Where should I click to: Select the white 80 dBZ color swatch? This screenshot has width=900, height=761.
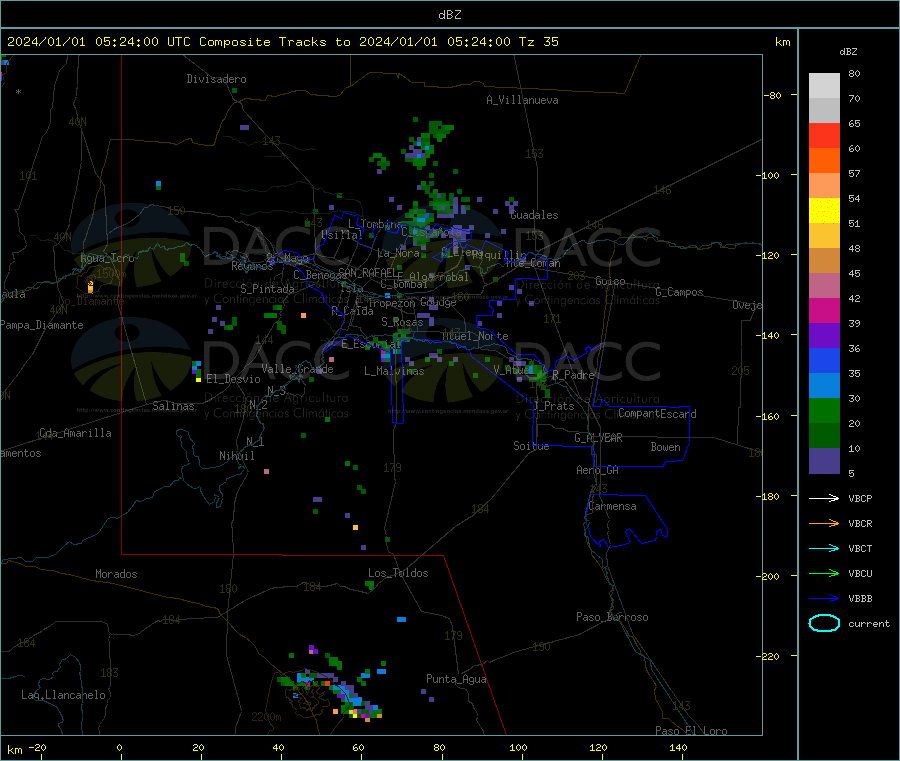coord(824,86)
